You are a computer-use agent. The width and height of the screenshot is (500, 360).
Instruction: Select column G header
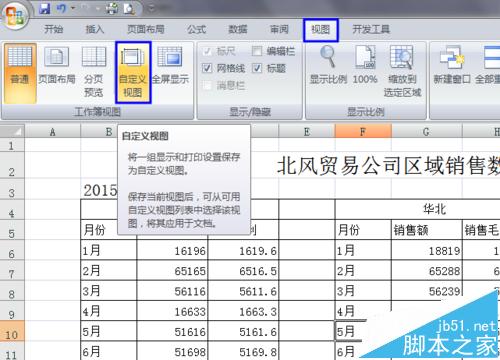[x=427, y=132]
